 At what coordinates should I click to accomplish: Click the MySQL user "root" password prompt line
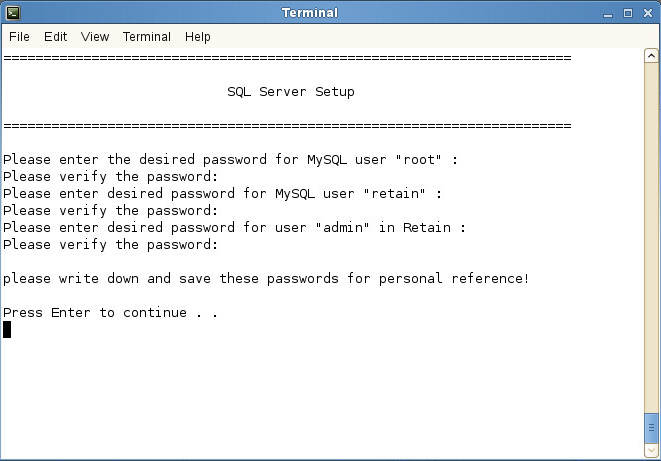(x=230, y=160)
